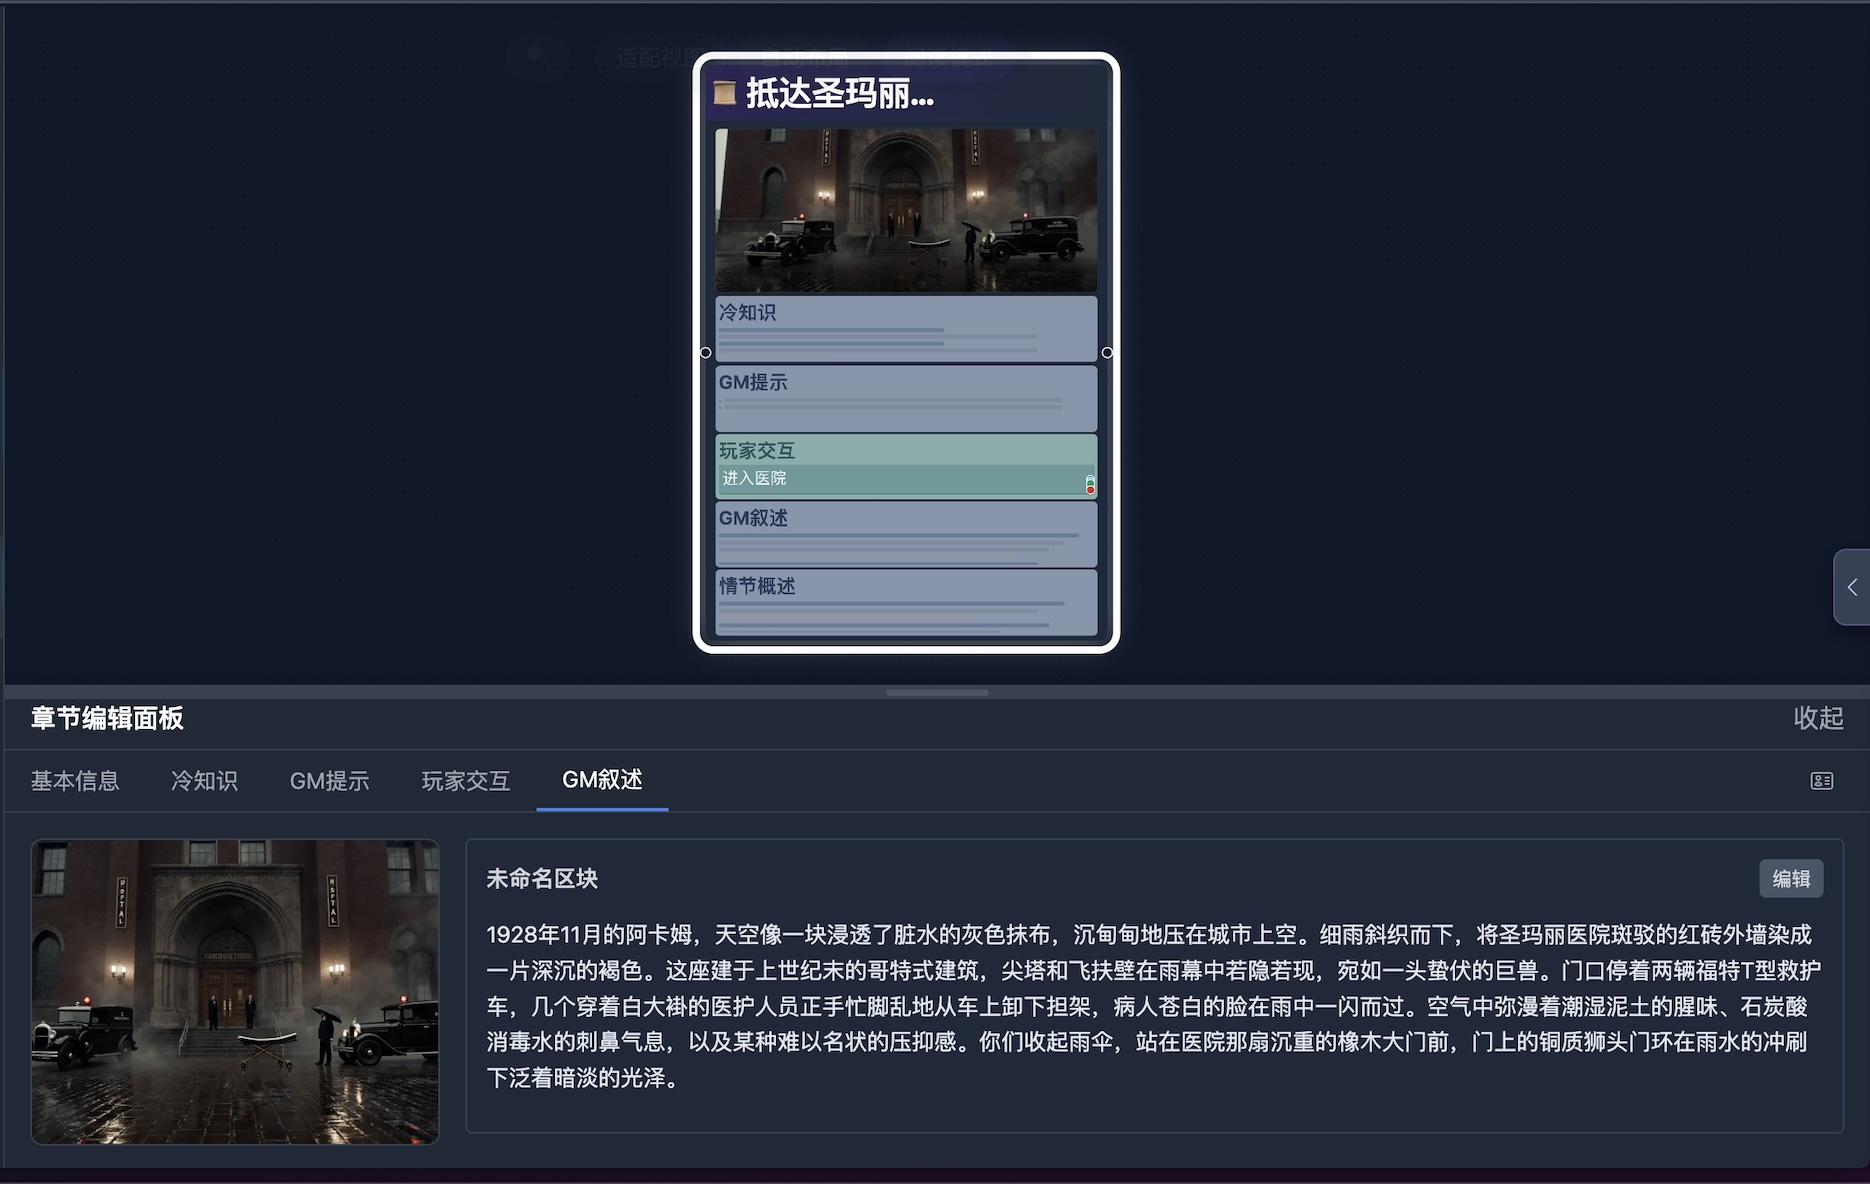
Task: Click the 编辑 button for the unnamed block
Action: [x=1792, y=878]
